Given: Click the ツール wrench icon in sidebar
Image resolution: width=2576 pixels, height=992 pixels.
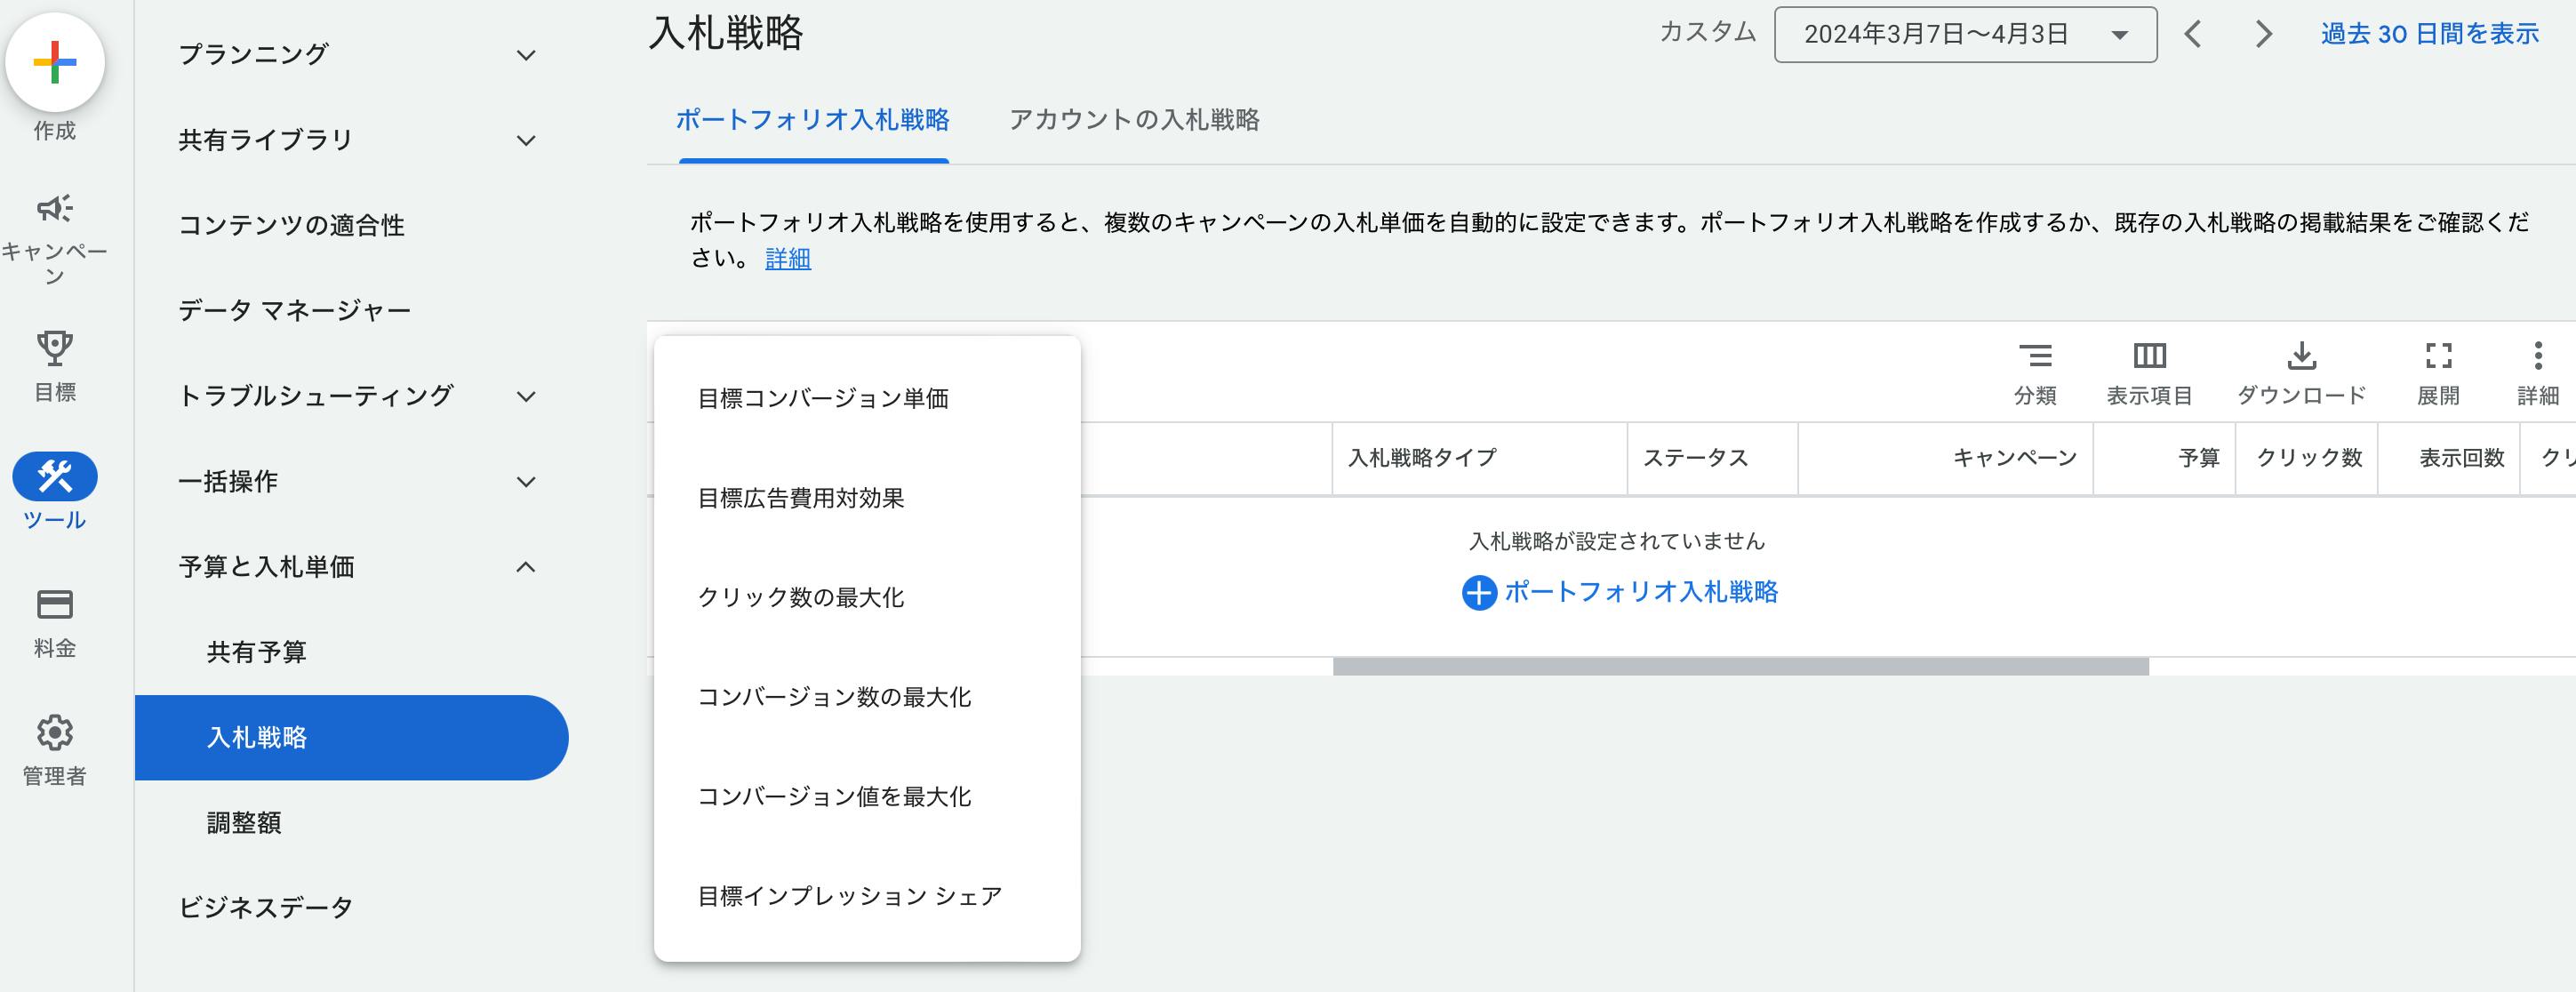Looking at the screenshot, I should (x=55, y=478).
